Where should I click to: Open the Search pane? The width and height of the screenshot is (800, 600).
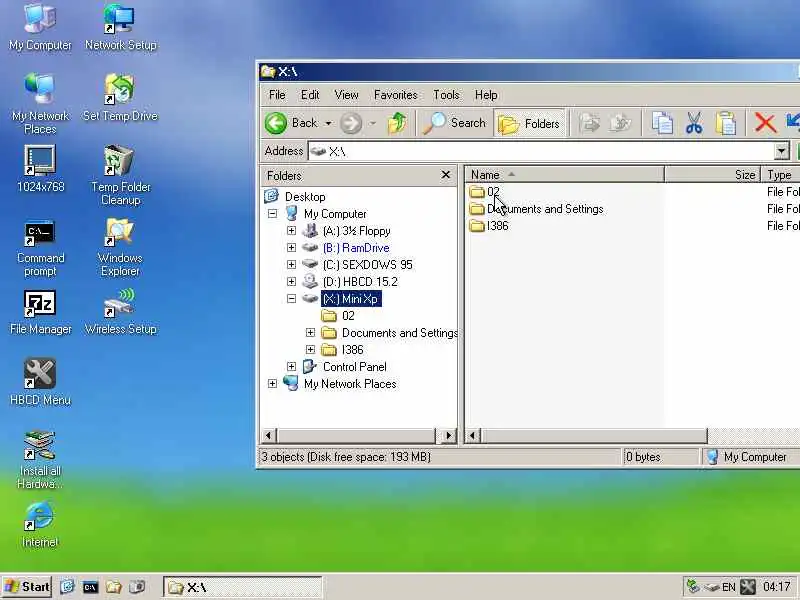pos(454,123)
